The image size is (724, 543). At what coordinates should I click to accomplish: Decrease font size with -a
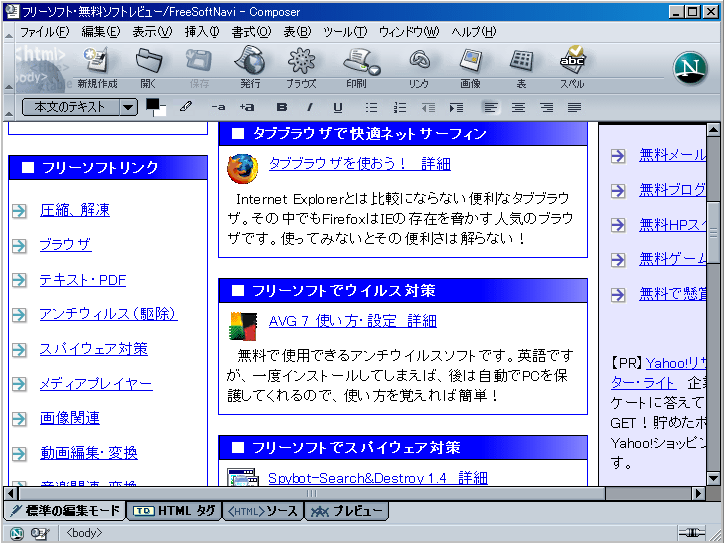(x=218, y=107)
